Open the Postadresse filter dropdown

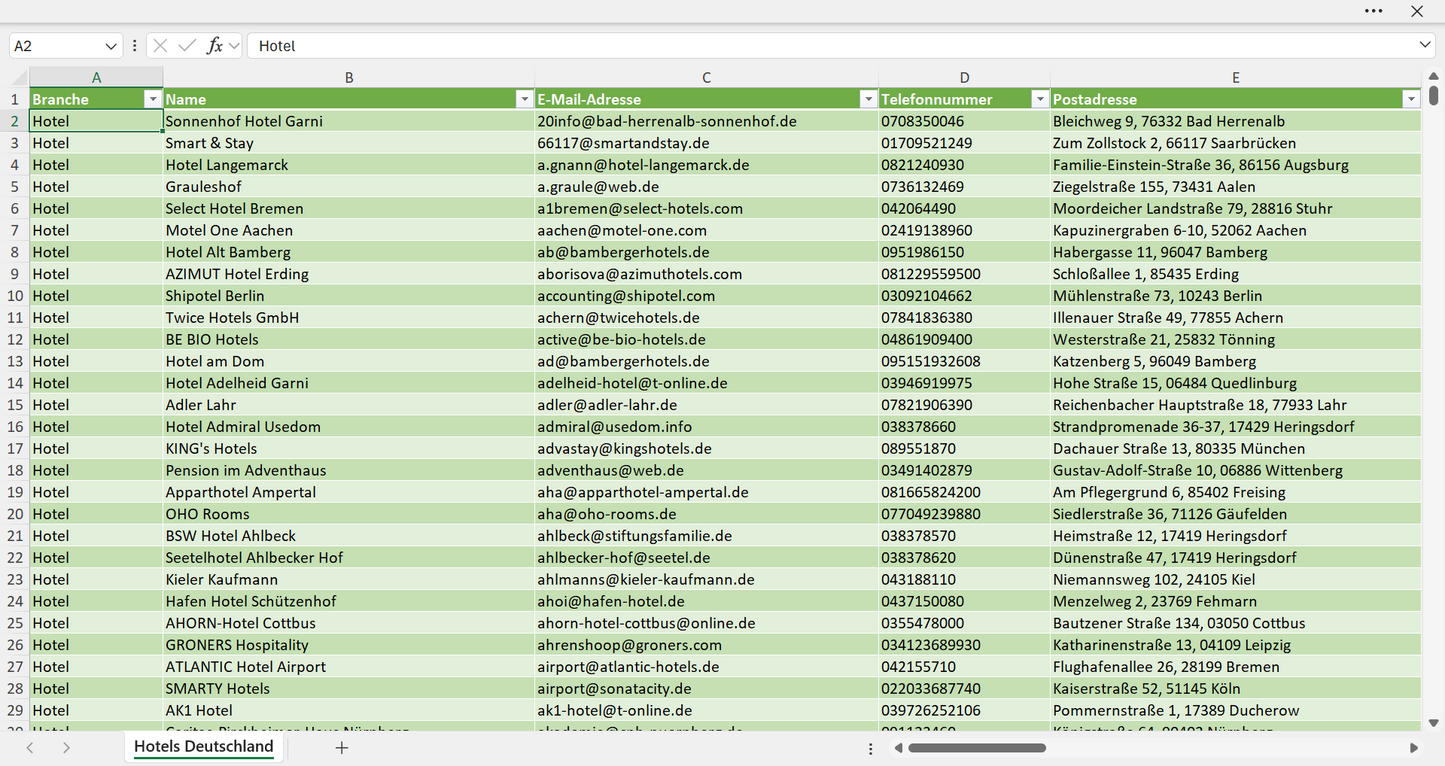(x=1411, y=99)
